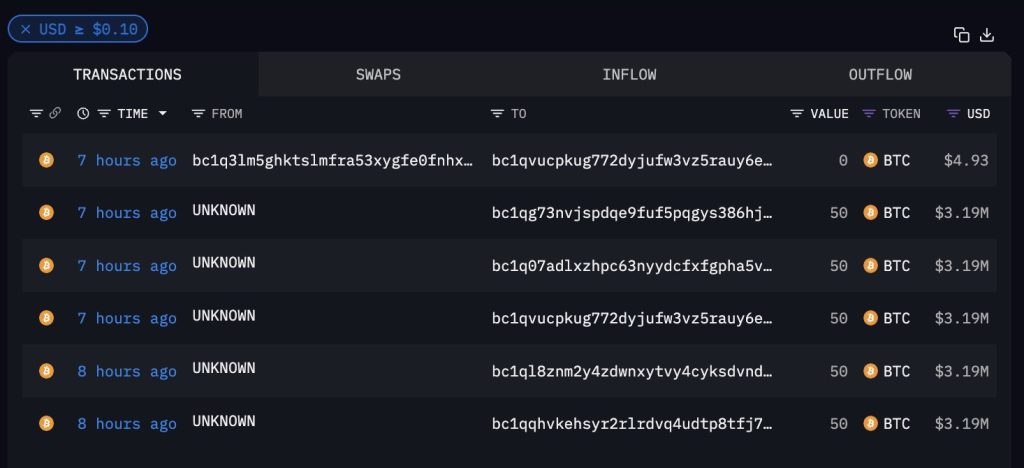Open sender address bc1q3lm5ghktslmfra53
The width and height of the screenshot is (1024, 468).
click(333, 161)
